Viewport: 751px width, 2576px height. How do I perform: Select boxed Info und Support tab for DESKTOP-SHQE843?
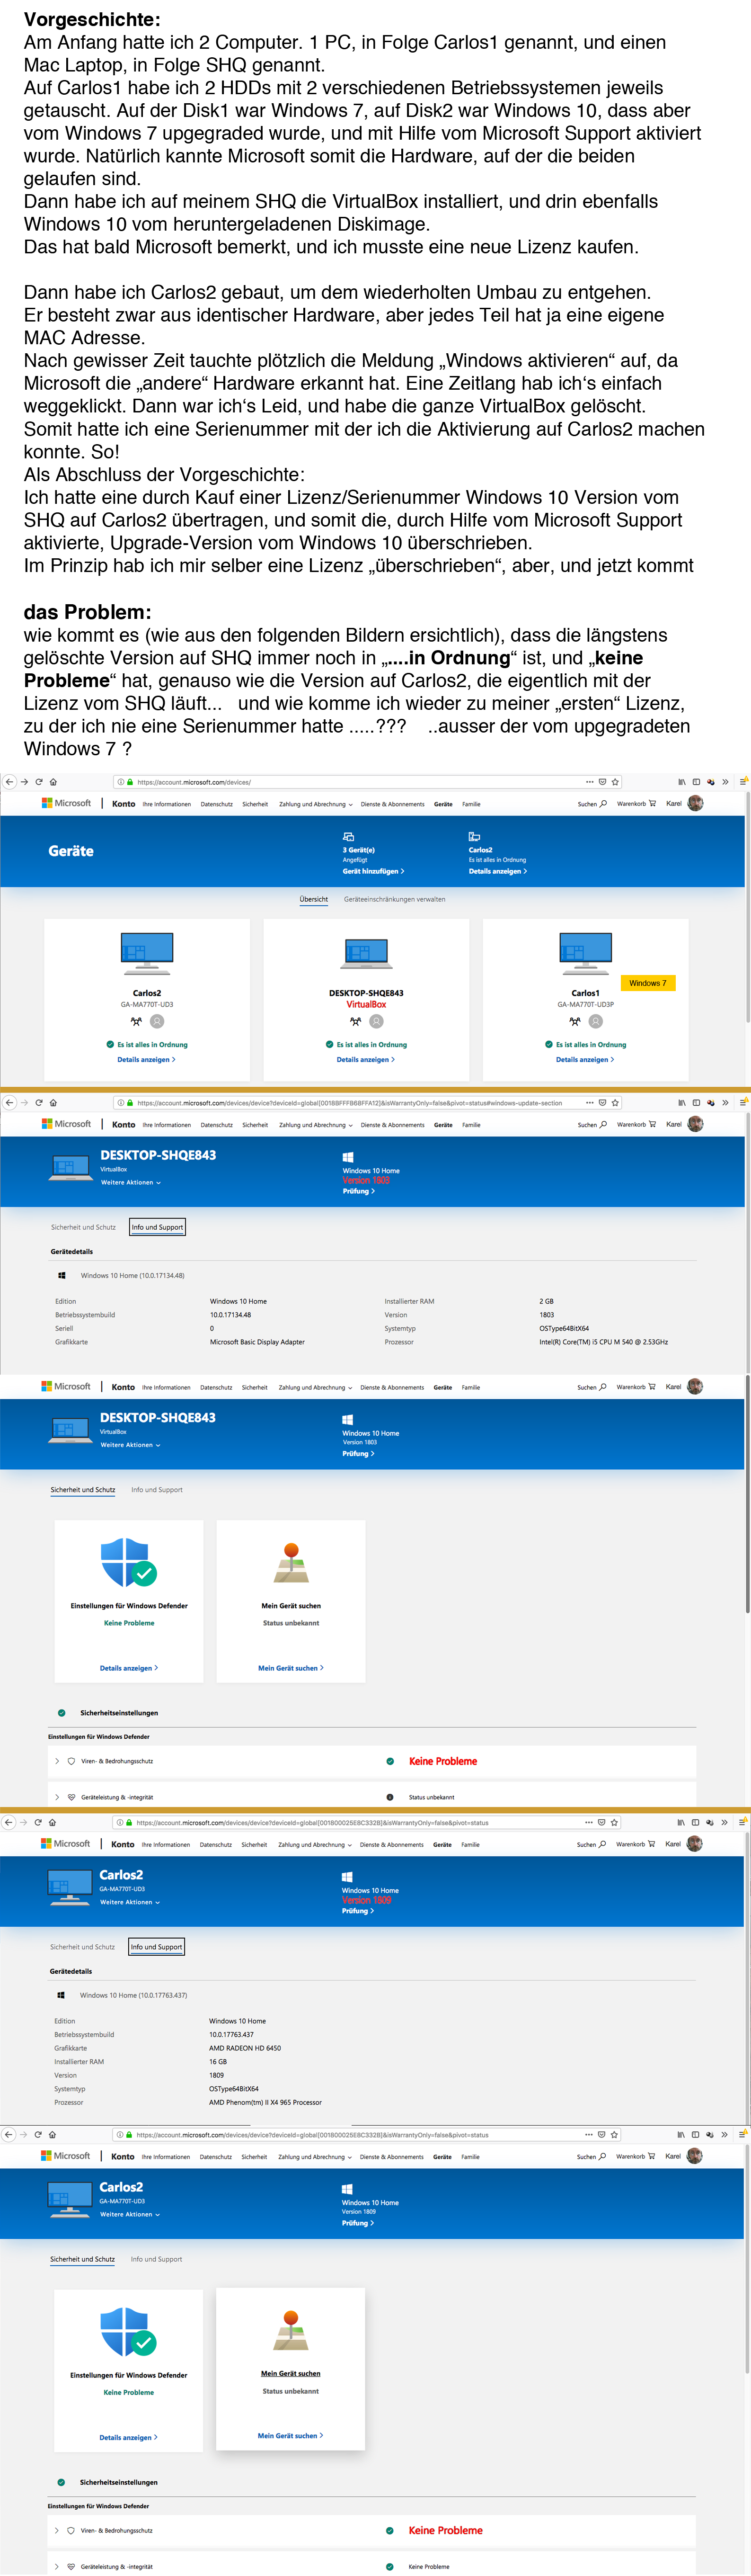pyautogui.click(x=157, y=1227)
